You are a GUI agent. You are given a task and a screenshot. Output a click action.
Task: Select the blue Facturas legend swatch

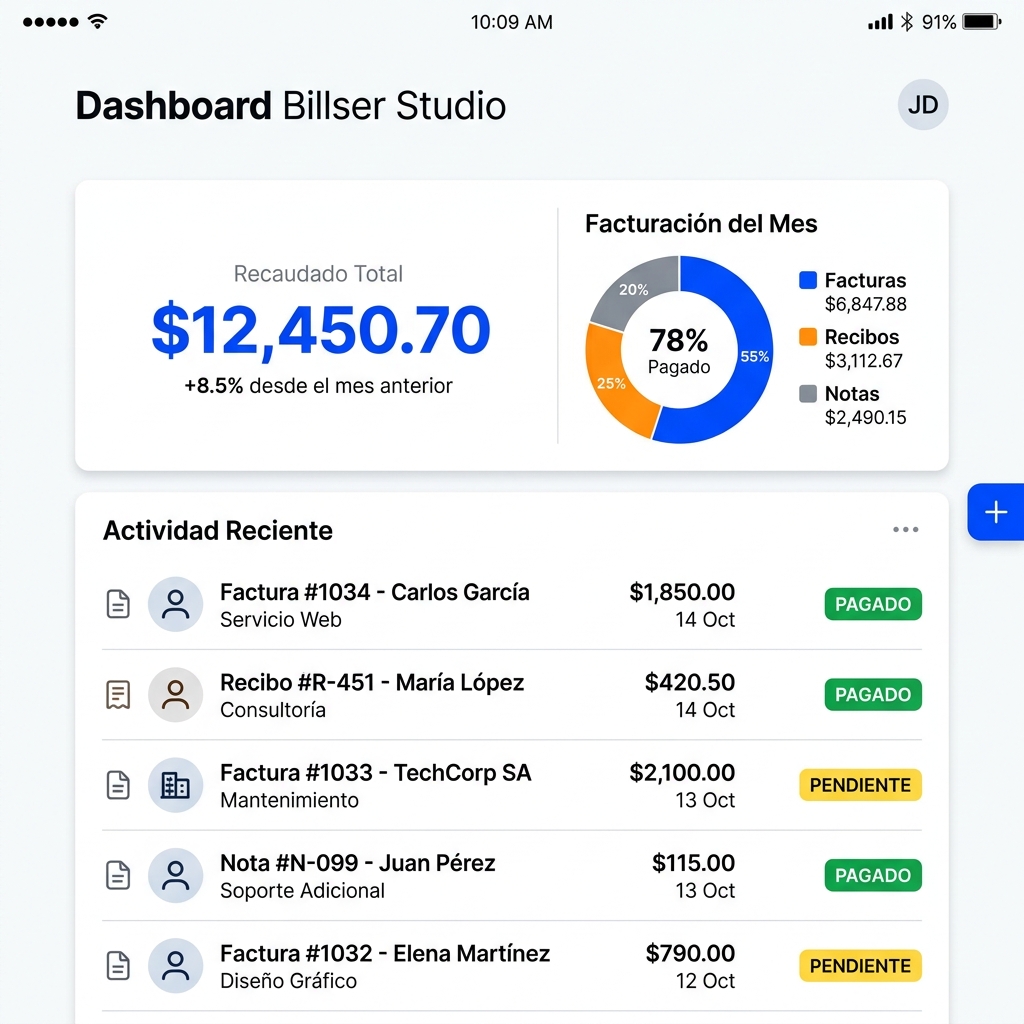(x=808, y=281)
